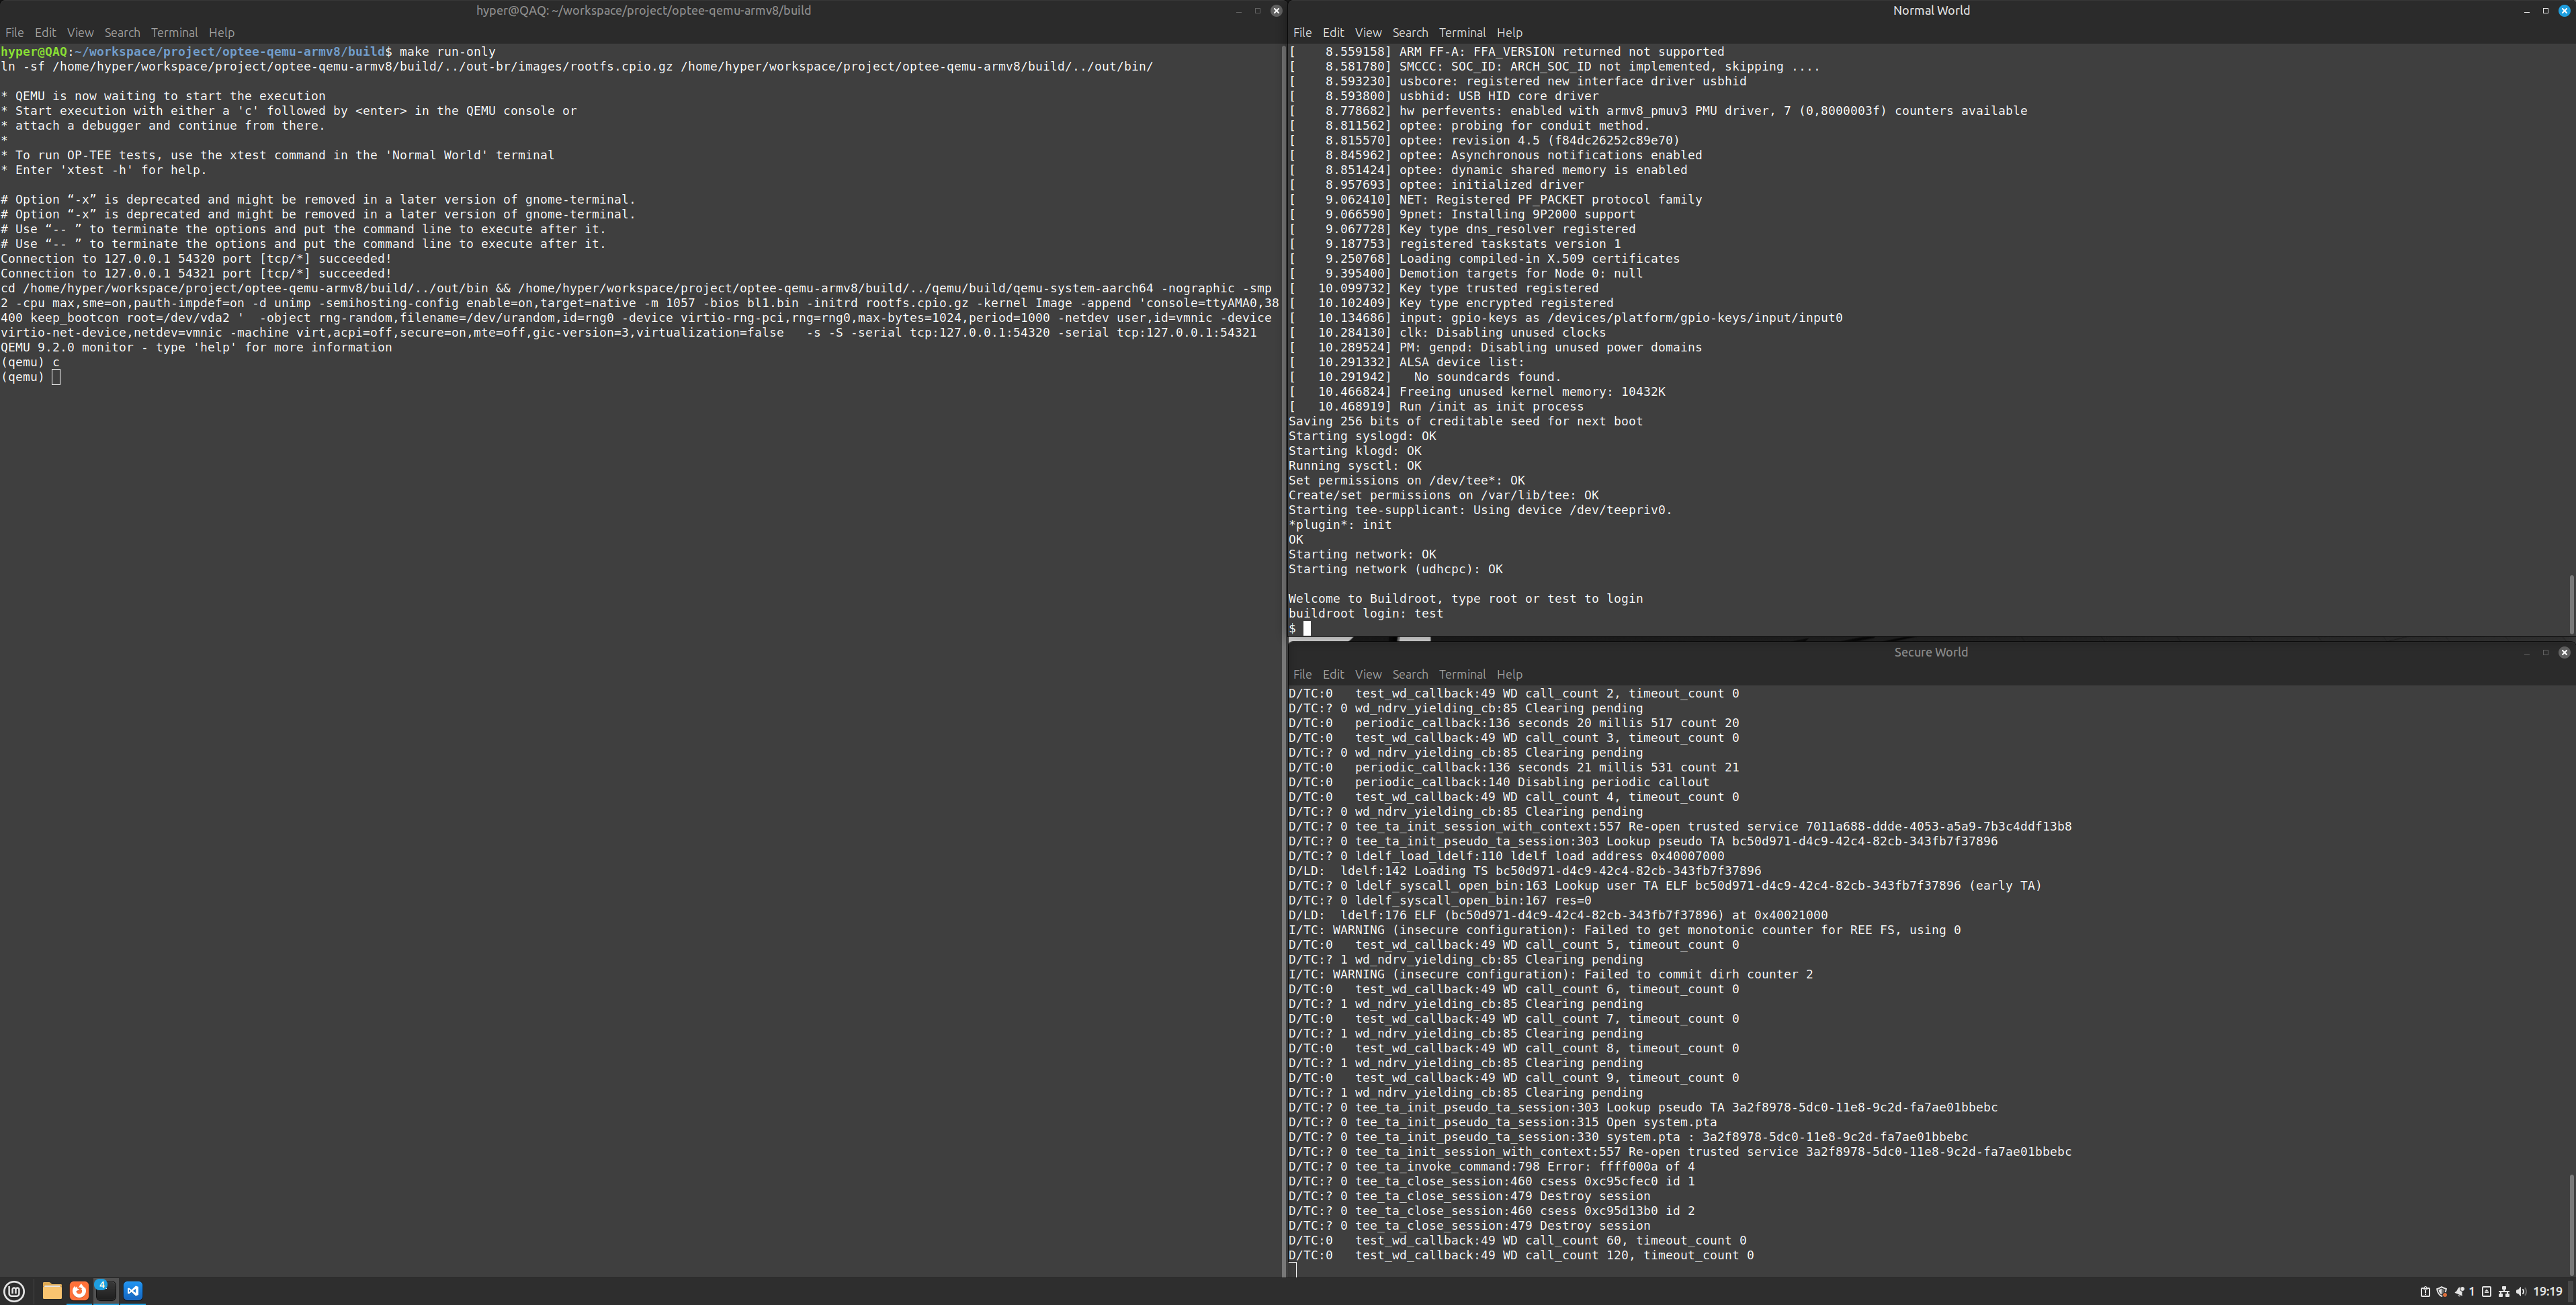
Task: Open the View menu in Normal World window
Action: point(1368,32)
